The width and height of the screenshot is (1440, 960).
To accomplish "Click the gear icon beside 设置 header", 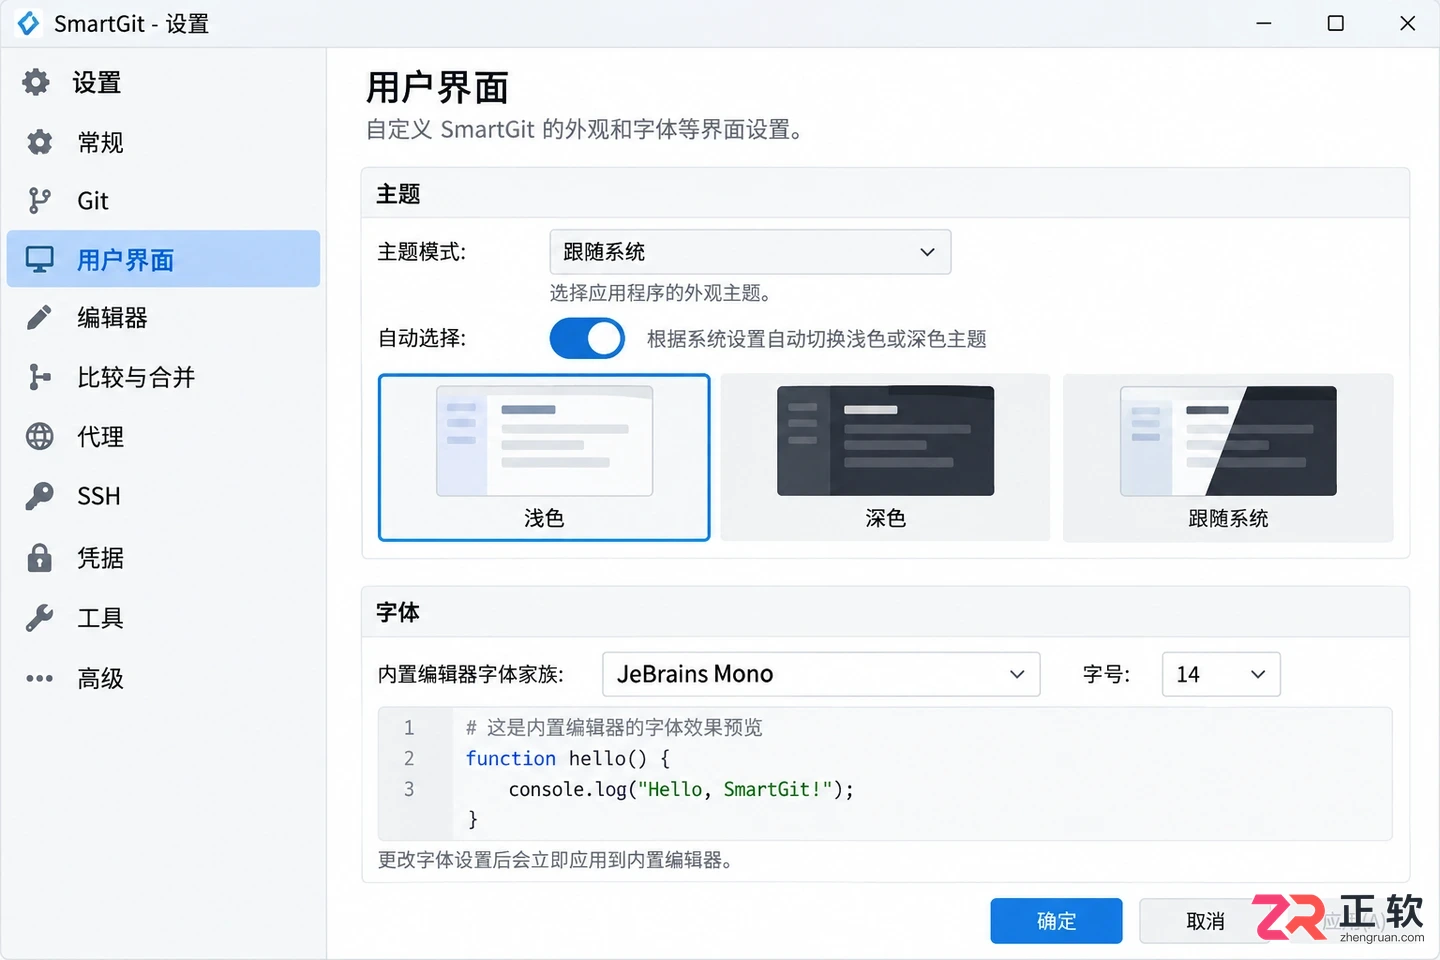I will (36, 82).
